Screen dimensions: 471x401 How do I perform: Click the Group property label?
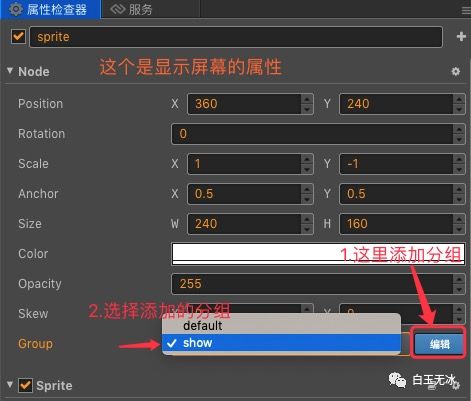click(35, 344)
